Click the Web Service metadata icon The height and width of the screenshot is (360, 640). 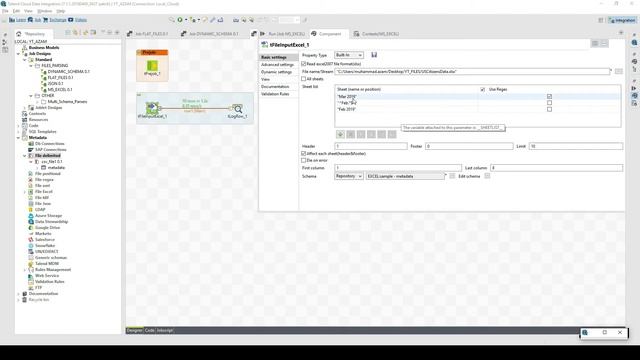point(31,276)
